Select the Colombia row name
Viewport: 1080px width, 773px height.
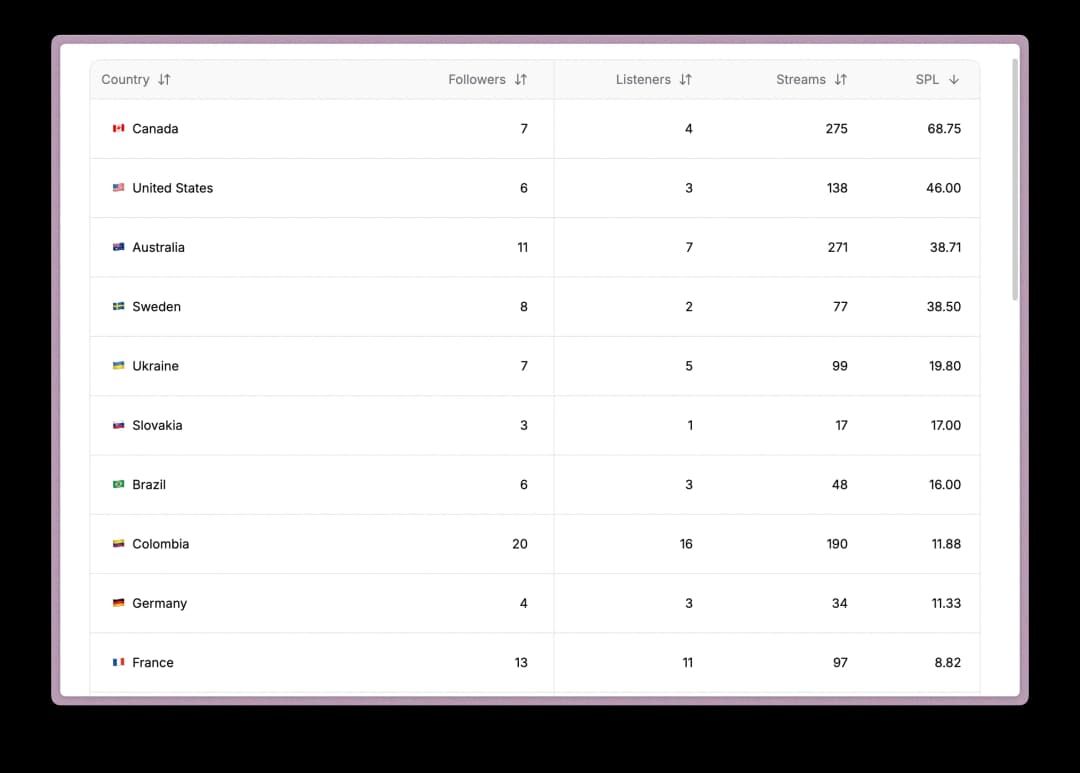coord(160,544)
